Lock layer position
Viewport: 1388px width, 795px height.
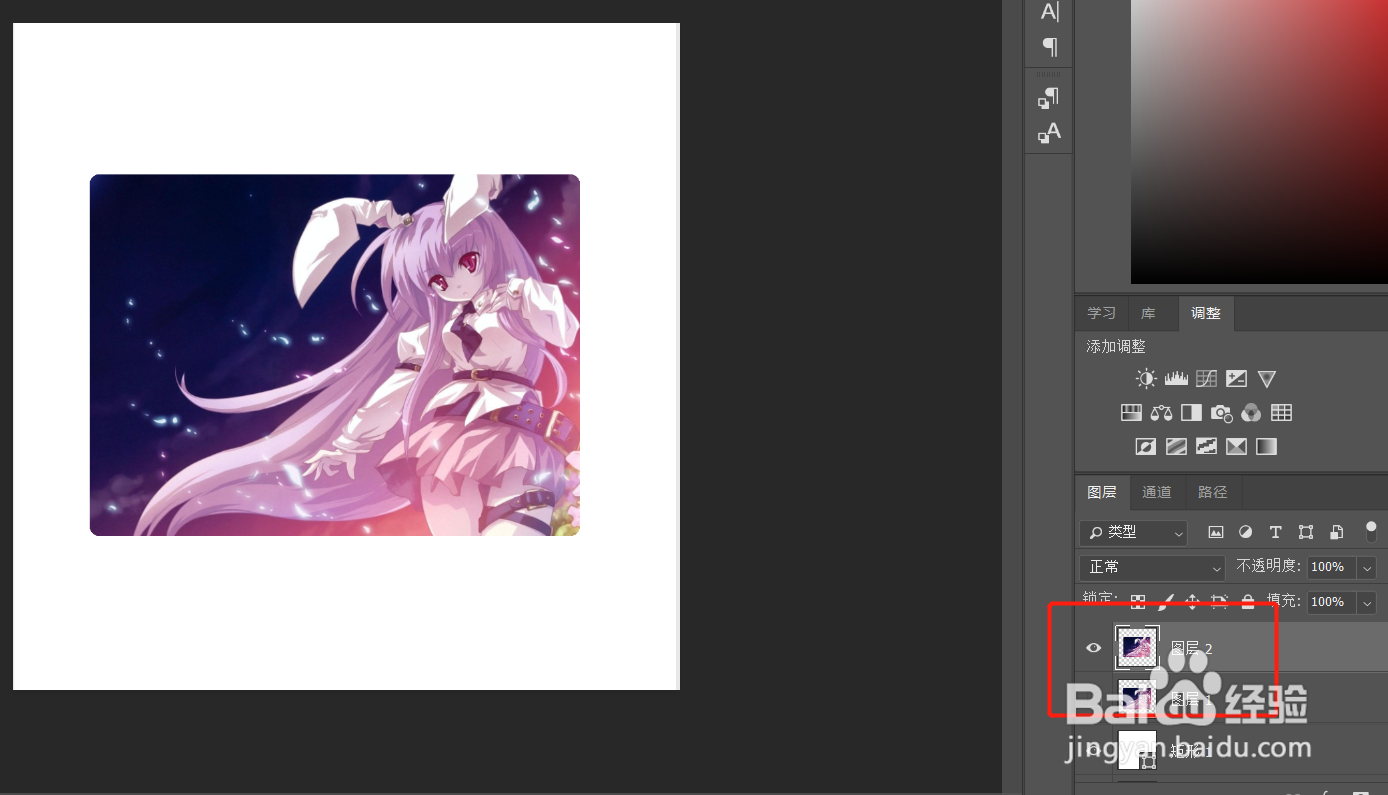click(1192, 602)
